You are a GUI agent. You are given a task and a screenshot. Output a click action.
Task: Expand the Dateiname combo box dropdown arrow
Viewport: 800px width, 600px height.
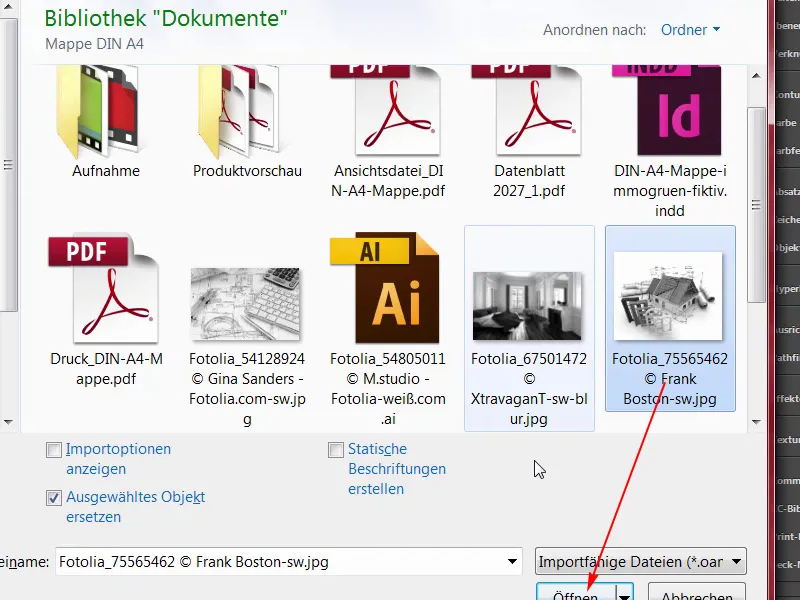pos(512,562)
